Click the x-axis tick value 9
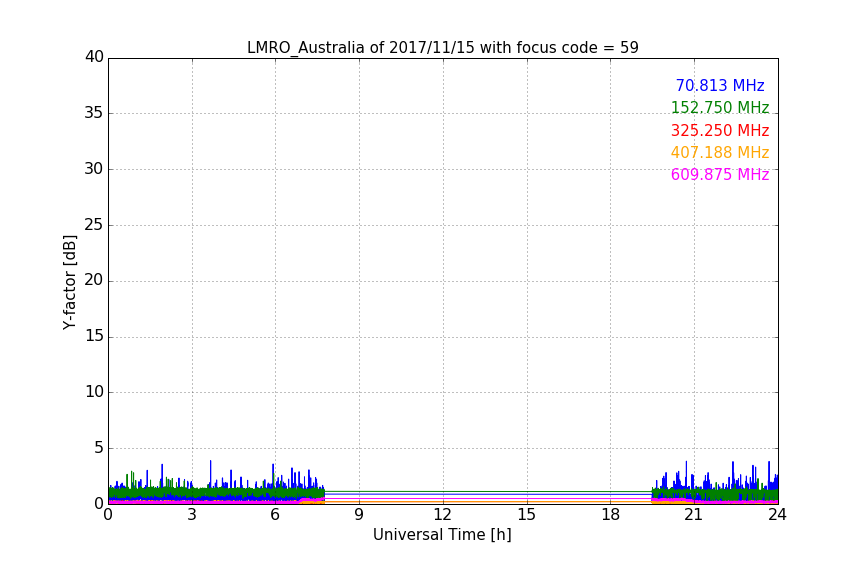The image size is (864, 576). click(359, 515)
